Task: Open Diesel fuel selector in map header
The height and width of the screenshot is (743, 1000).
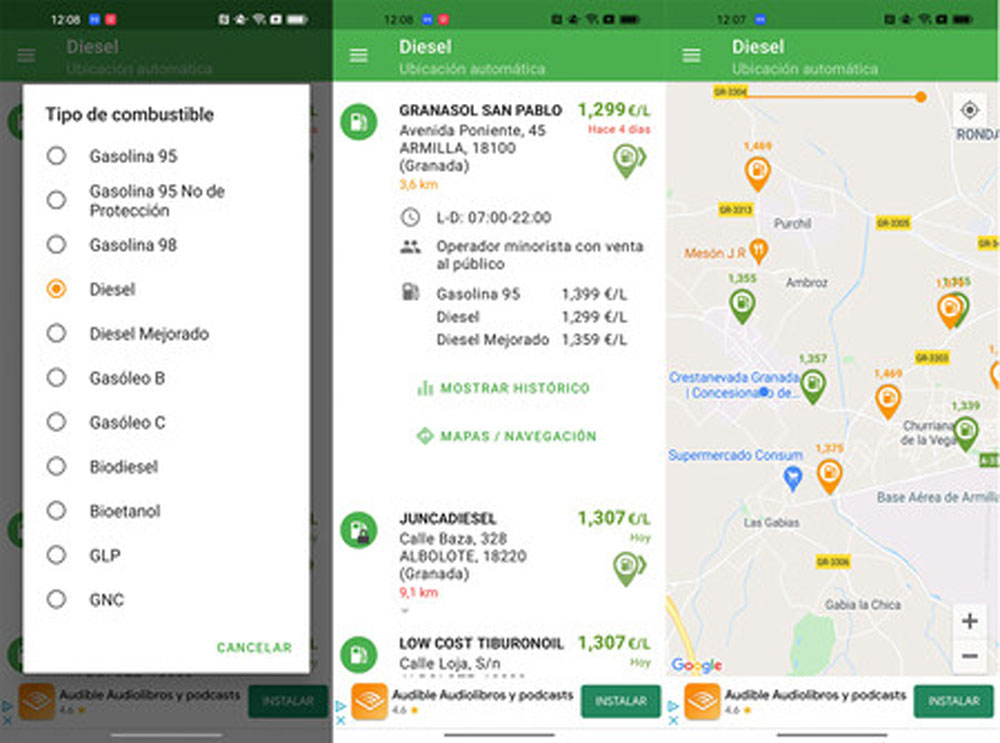Action: (x=758, y=47)
